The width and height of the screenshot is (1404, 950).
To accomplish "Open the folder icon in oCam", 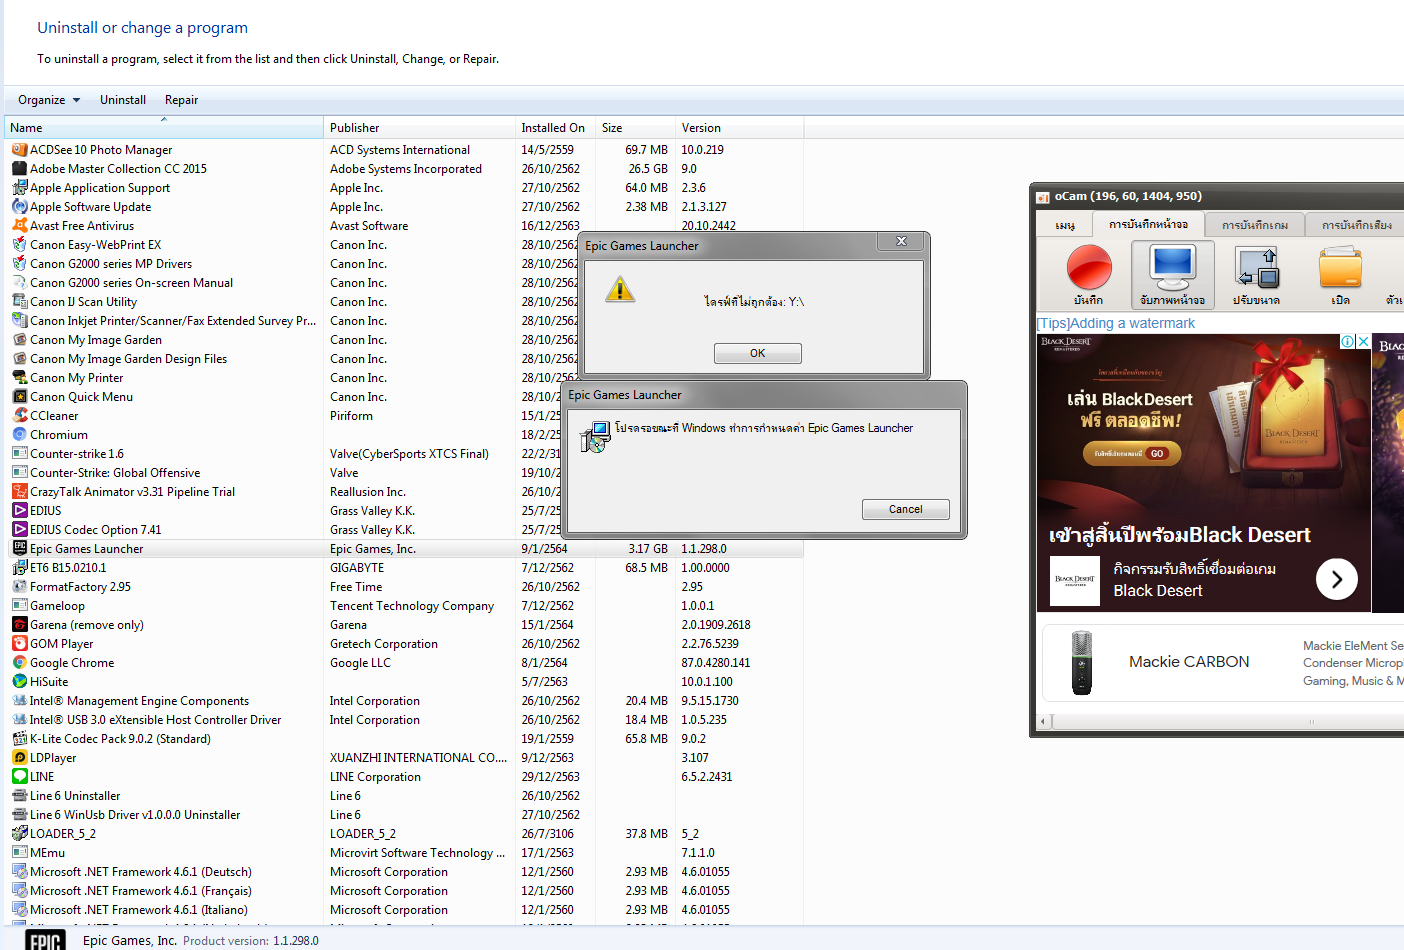I will (1340, 268).
